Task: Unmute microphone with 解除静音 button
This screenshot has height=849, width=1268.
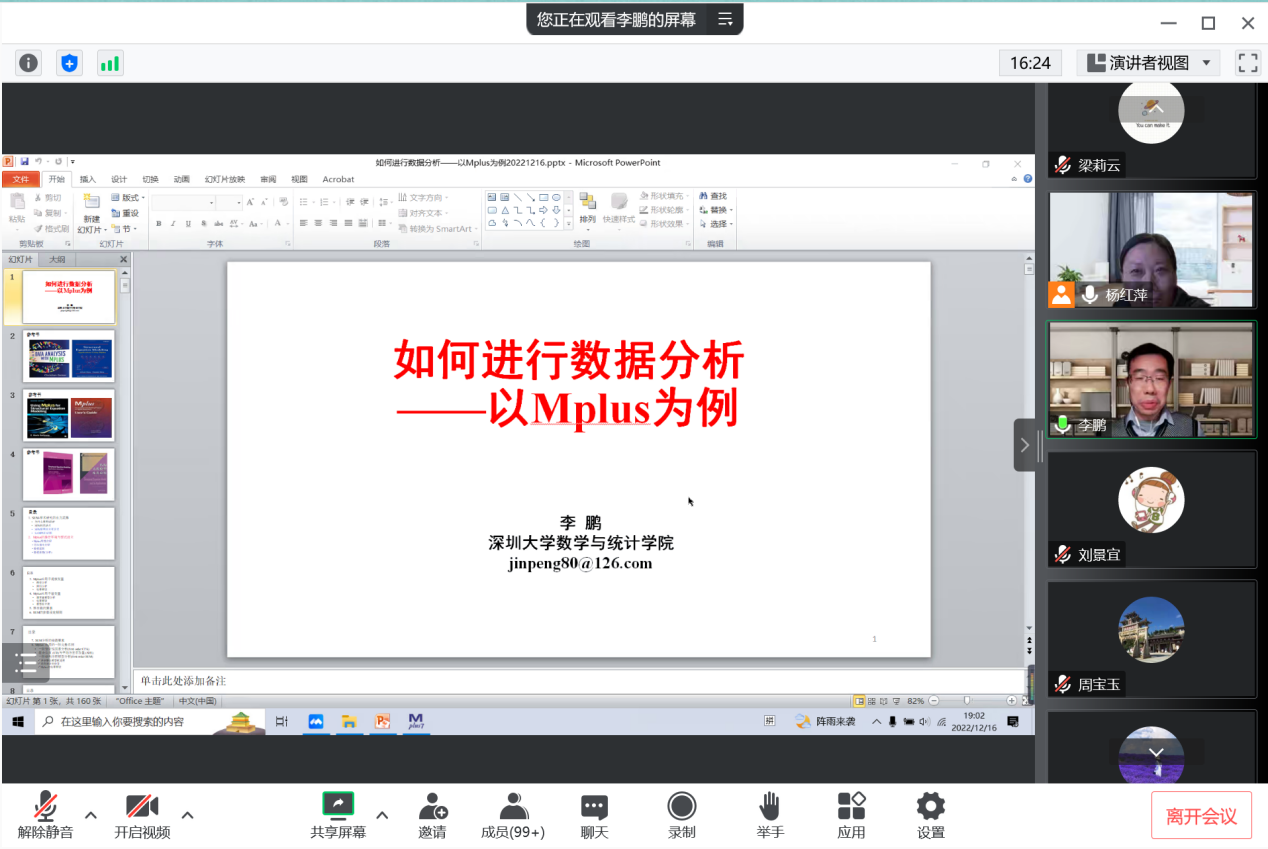Action: [45, 815]
